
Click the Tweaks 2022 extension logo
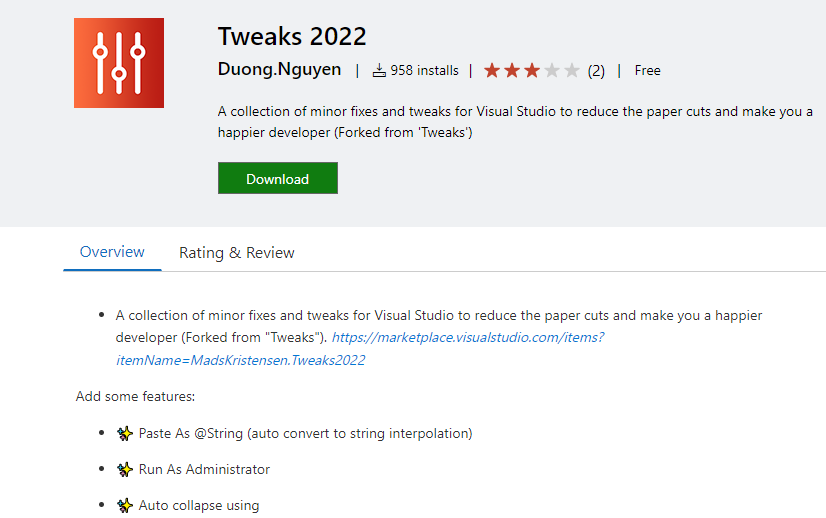[x=118, y=63]
